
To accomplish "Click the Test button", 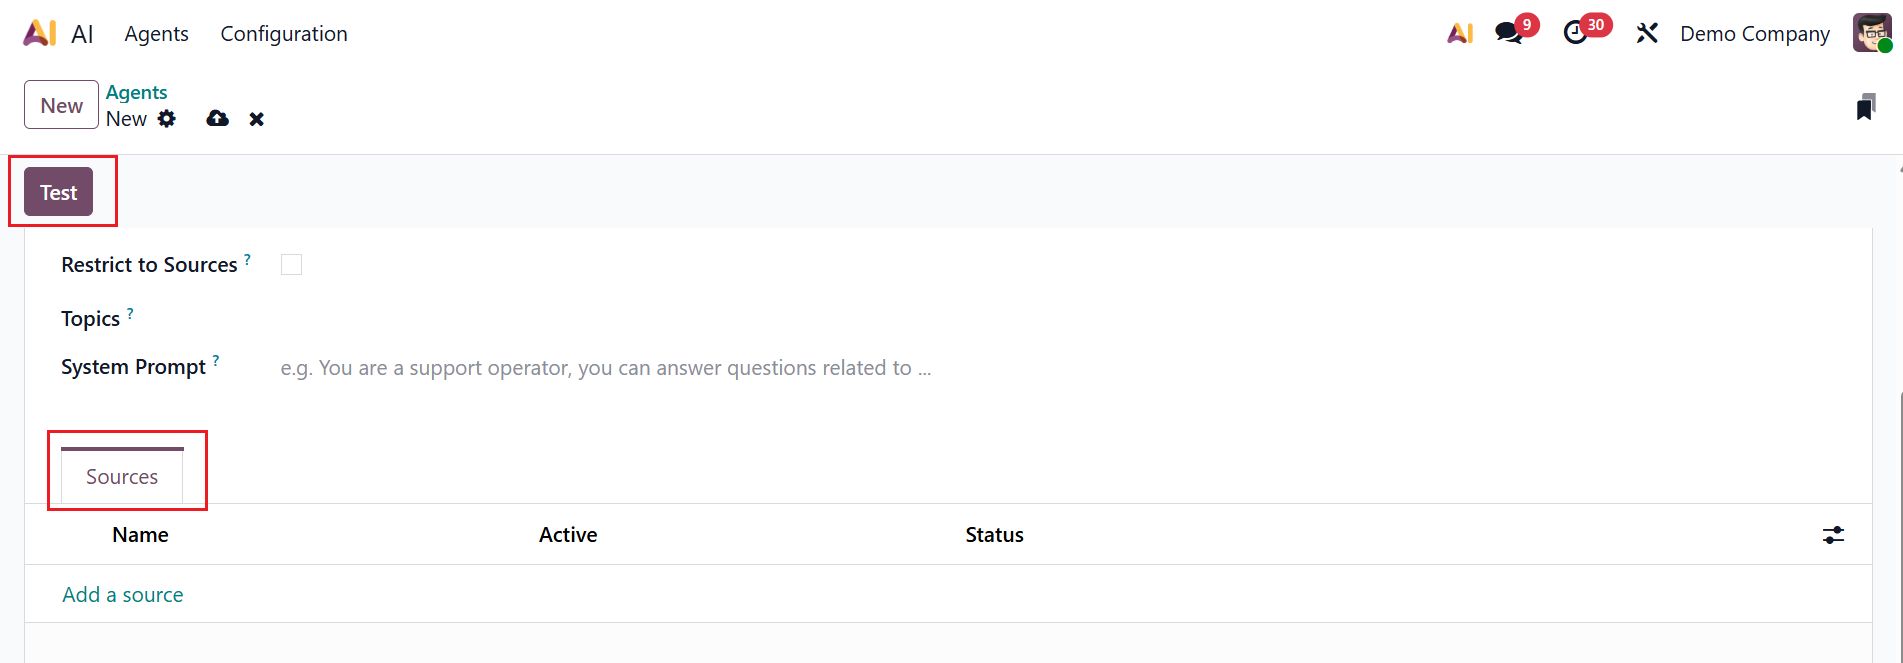I will 59,192.
